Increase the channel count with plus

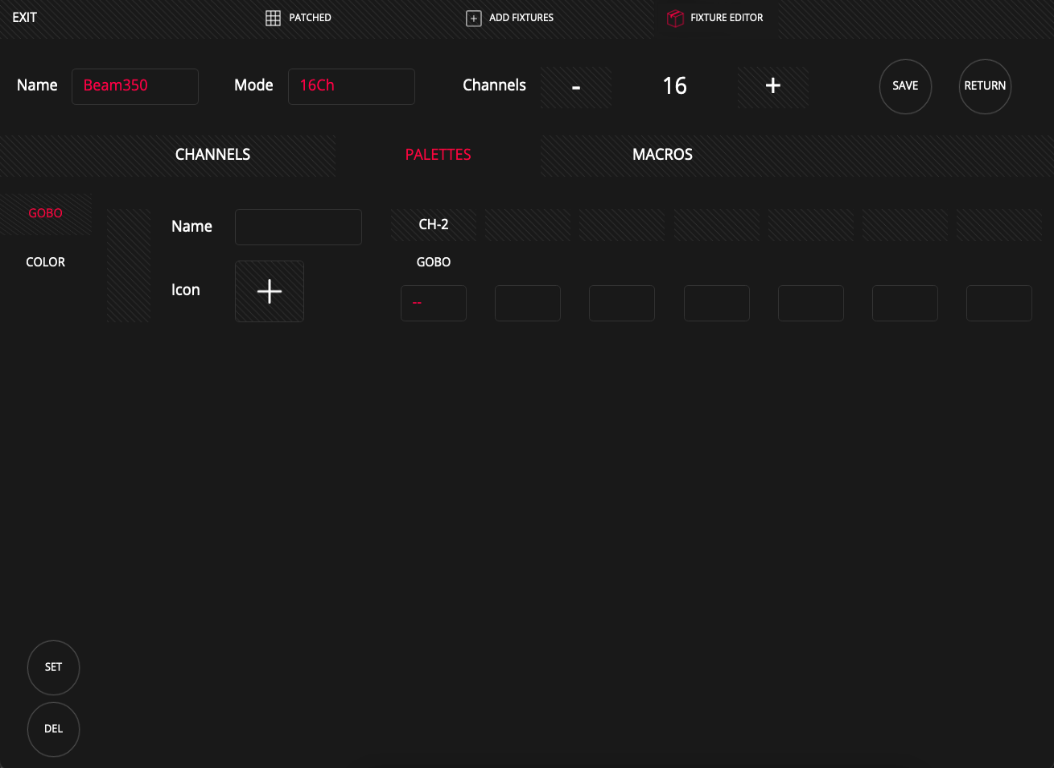tap(773, 86)
